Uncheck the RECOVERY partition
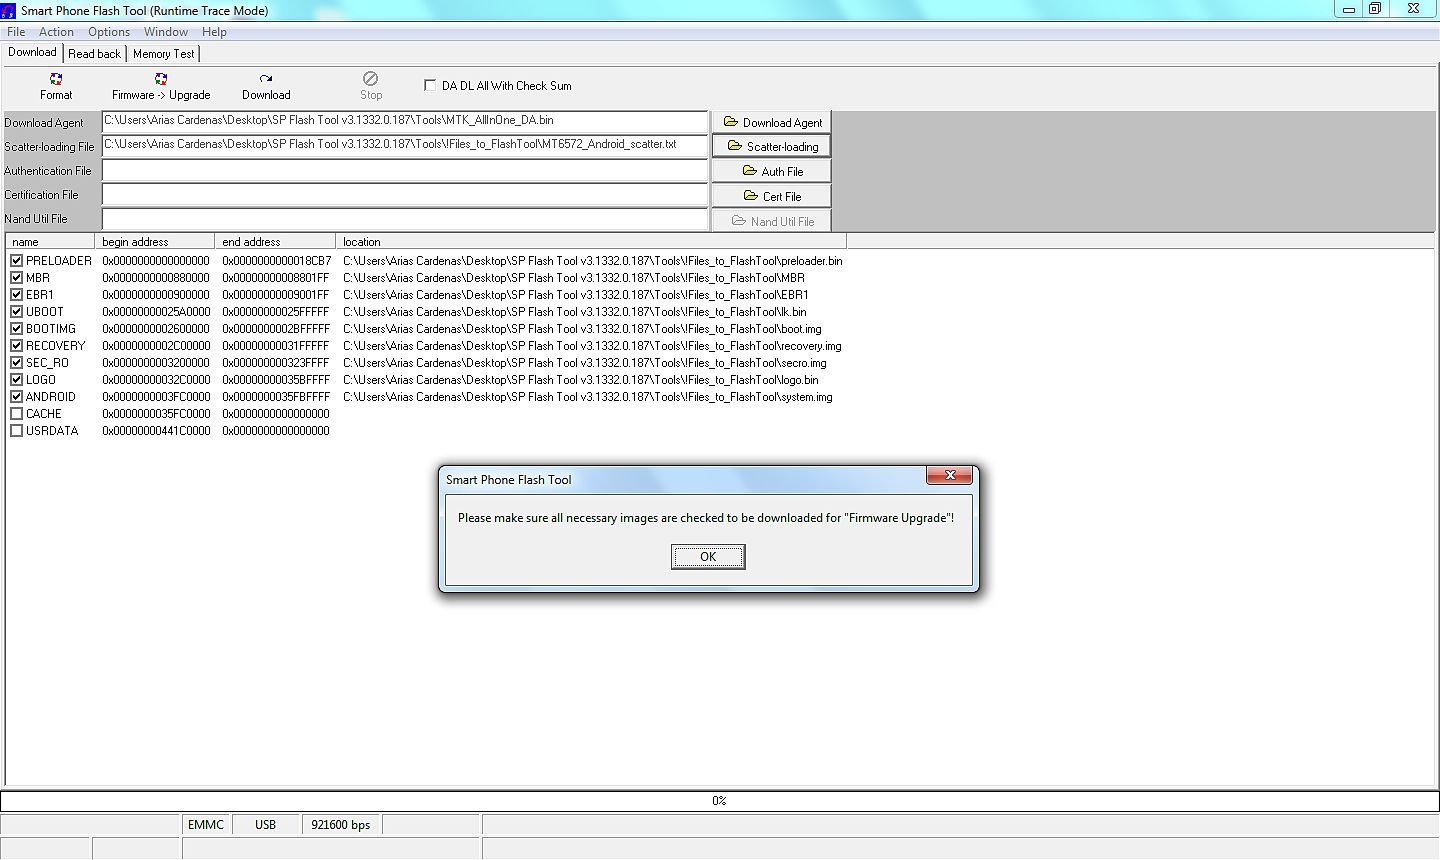1440x860 pixels. (16, 346)
